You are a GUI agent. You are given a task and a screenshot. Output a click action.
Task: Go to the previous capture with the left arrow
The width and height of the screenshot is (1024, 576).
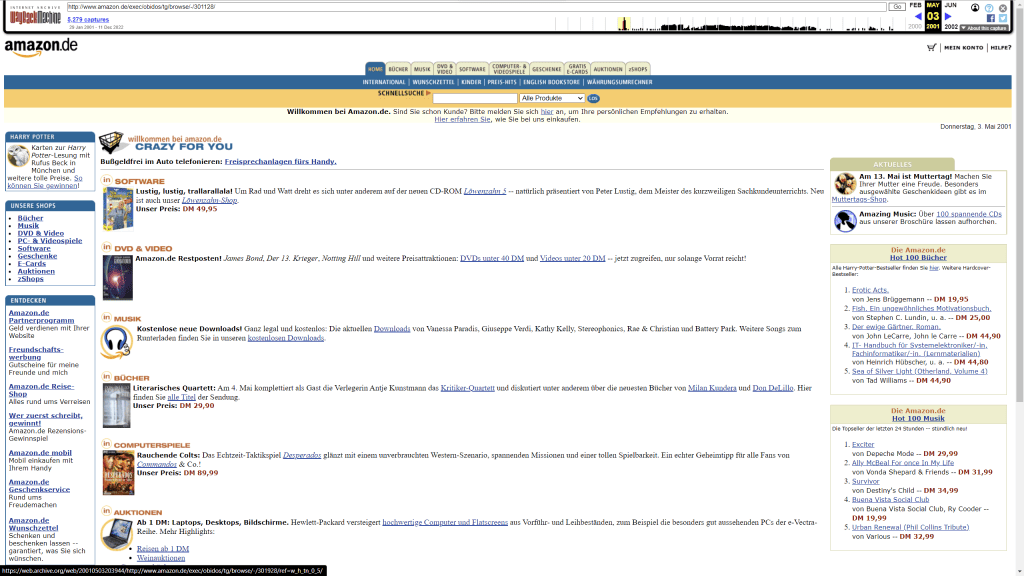click(918, 16)
